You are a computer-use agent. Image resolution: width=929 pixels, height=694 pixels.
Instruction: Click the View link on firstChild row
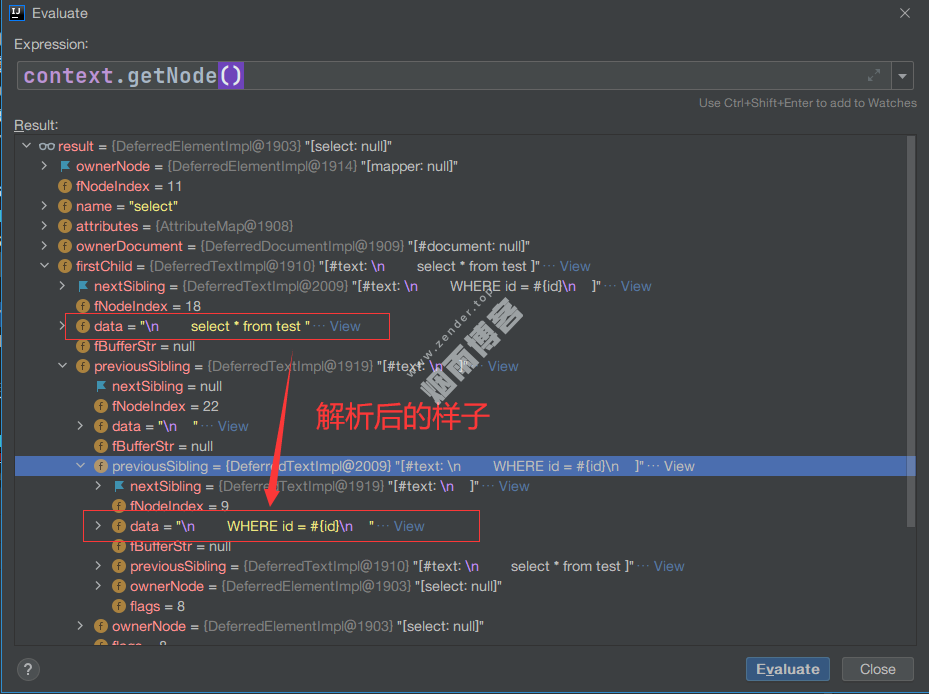pyautogui.click(x=575, y=266)
